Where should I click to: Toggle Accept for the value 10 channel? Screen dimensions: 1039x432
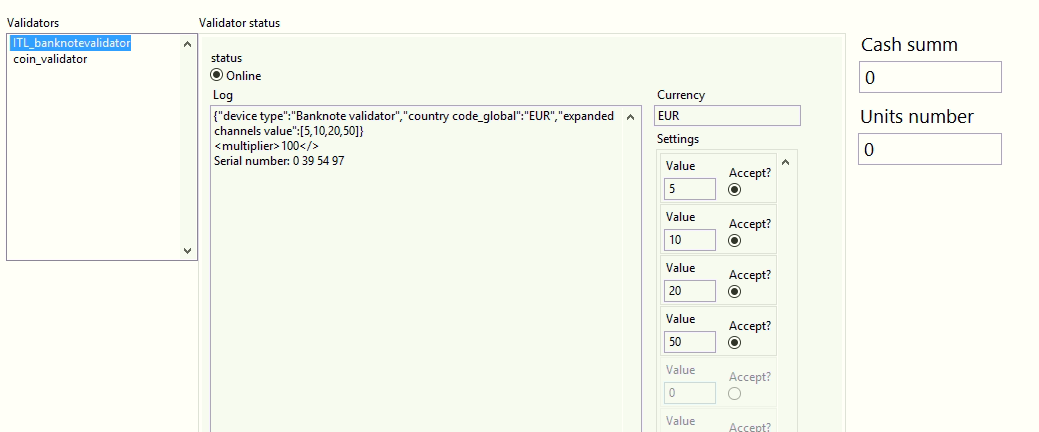pyautogui.click(x=735, y=240)
